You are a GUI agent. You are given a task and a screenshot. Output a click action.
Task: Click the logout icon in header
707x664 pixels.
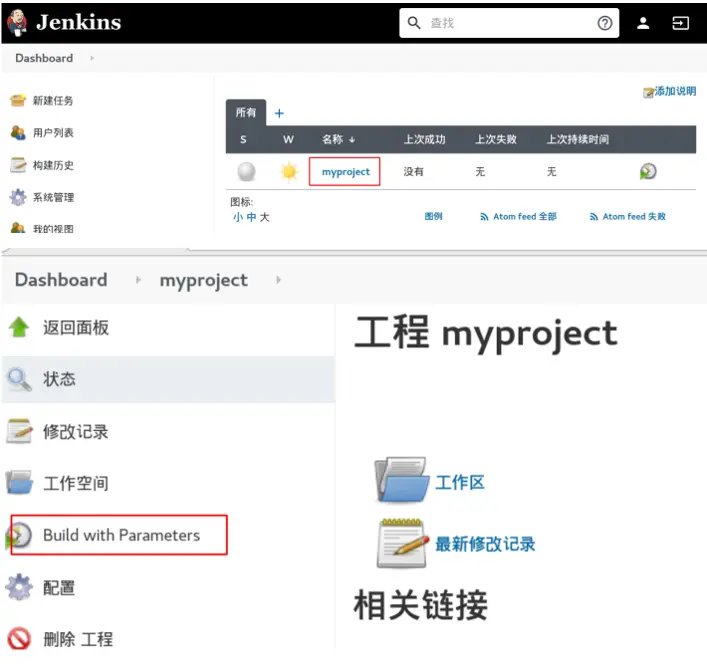point(681,23)
